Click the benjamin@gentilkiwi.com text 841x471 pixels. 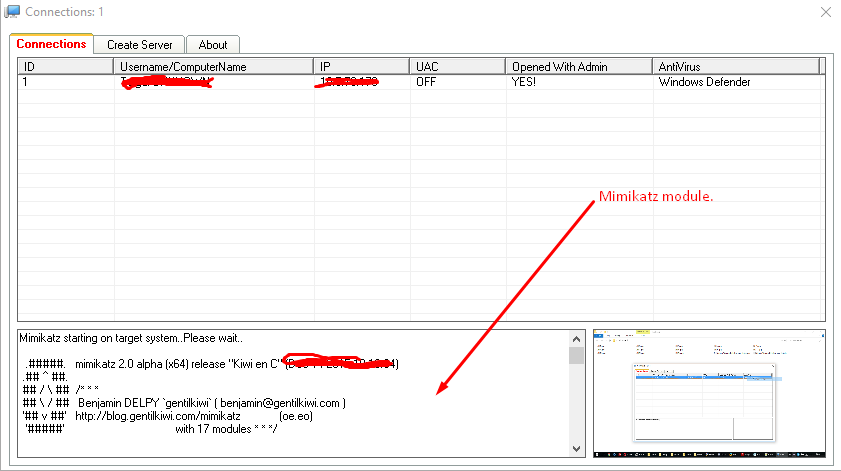pos(280,403)
